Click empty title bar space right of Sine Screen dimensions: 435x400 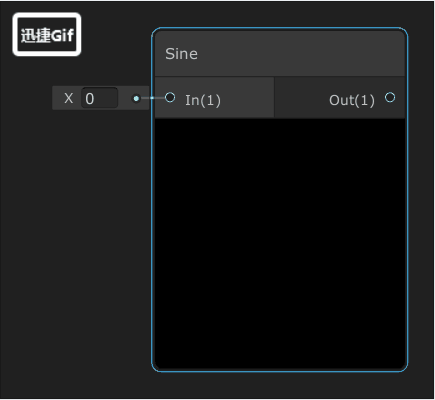tap(300, 54)
